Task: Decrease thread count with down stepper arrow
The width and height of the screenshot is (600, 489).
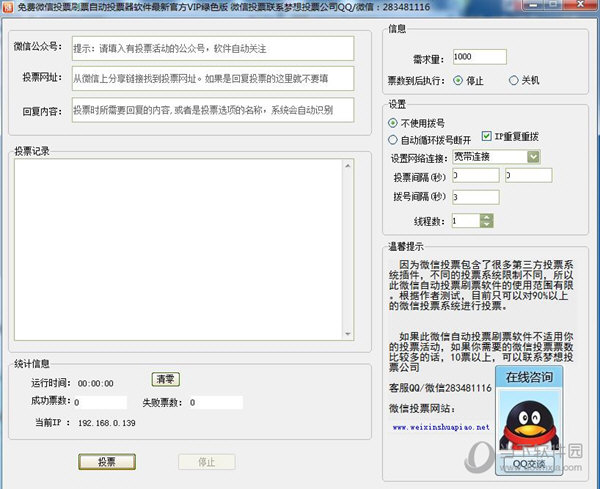Action: [x=486, y=224]
